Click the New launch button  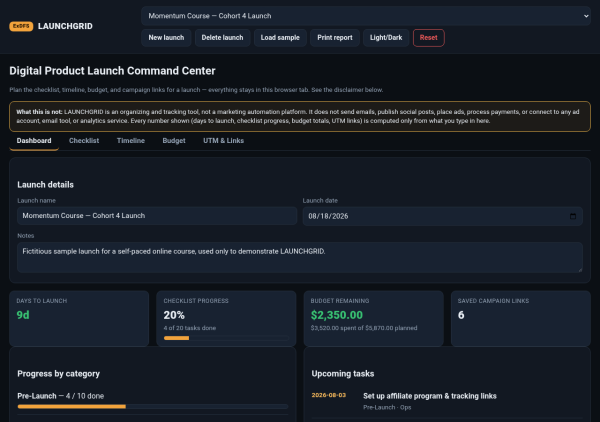pos(166,38)
